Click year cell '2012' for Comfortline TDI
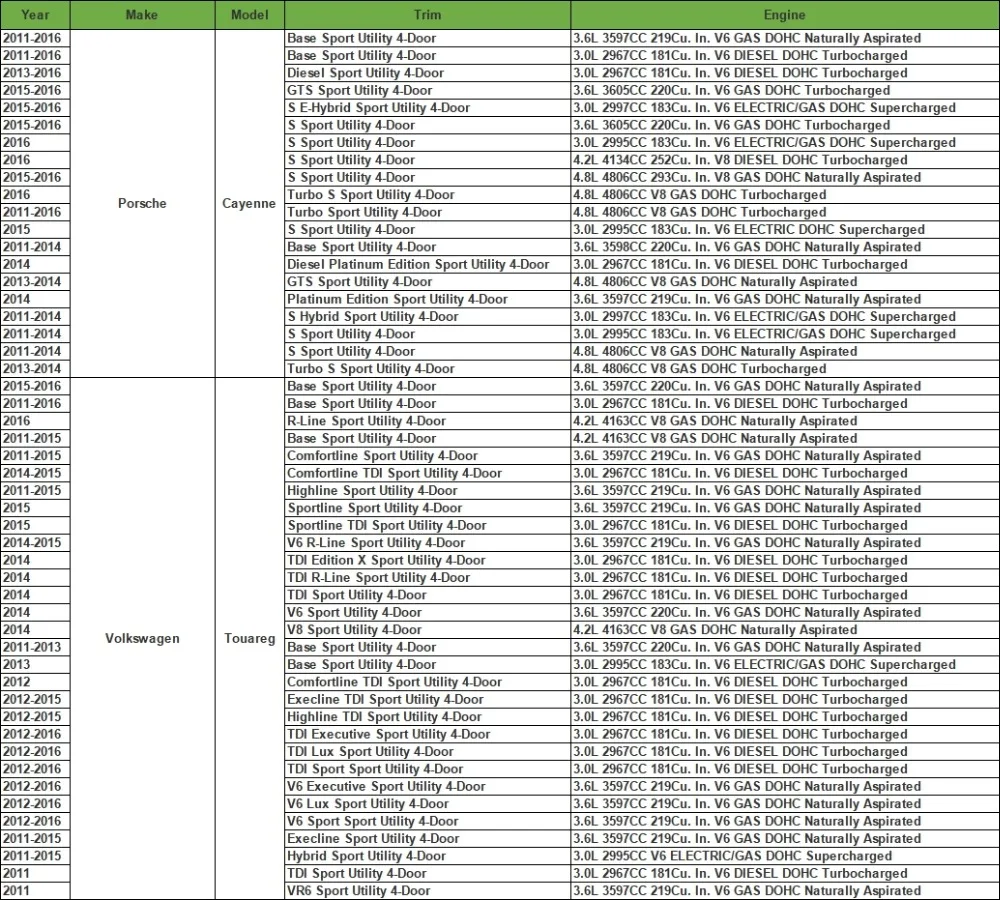Viewport: 1000px width, 900px height. pos(35,682)
